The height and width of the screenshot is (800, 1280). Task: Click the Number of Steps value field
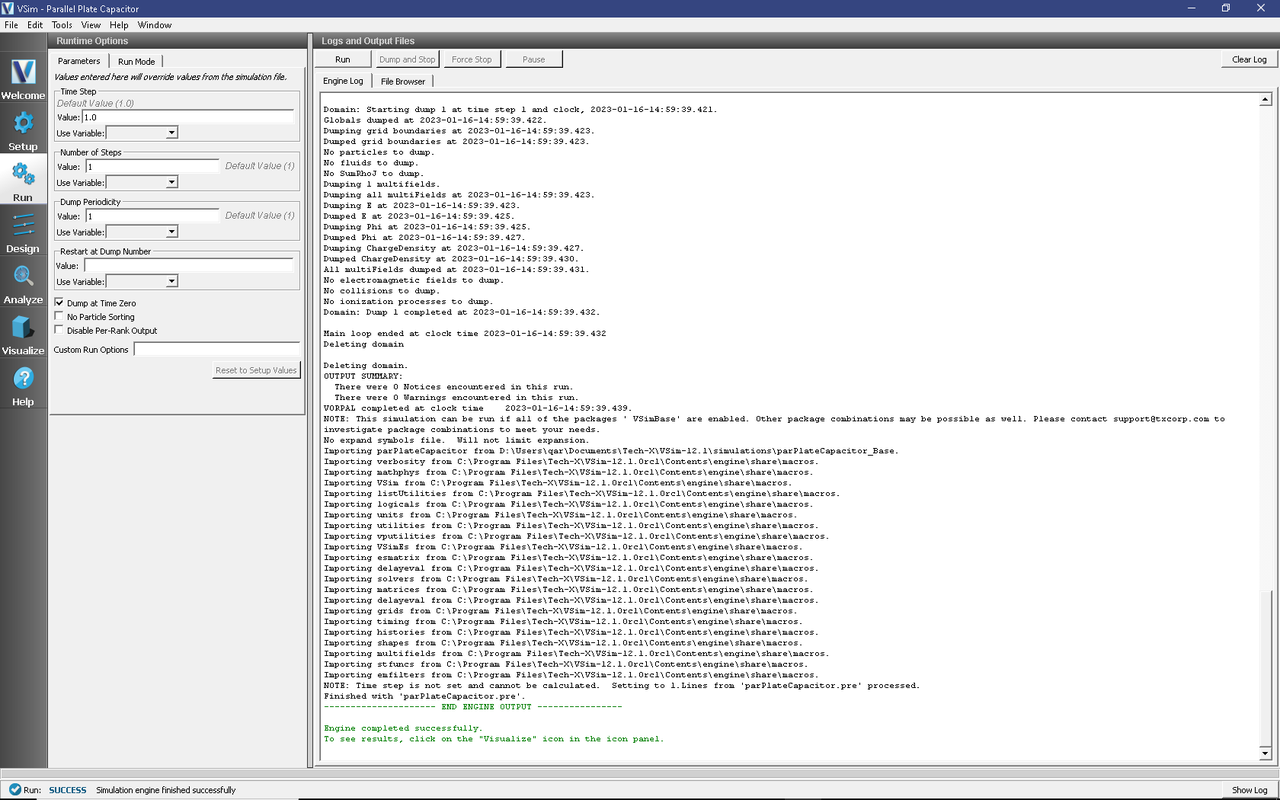coord(151,167)
